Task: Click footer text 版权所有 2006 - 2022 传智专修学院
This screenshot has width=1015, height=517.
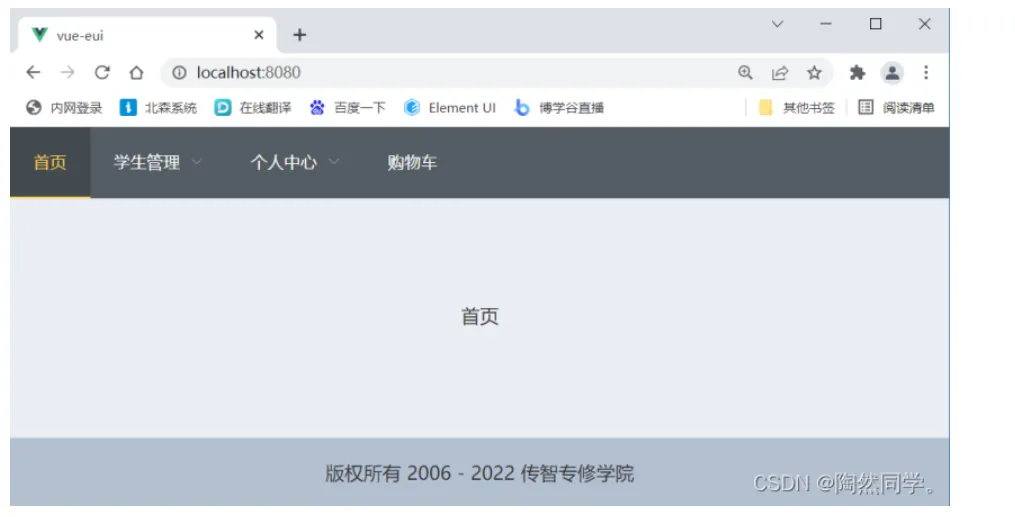Action: coord(480,474)
